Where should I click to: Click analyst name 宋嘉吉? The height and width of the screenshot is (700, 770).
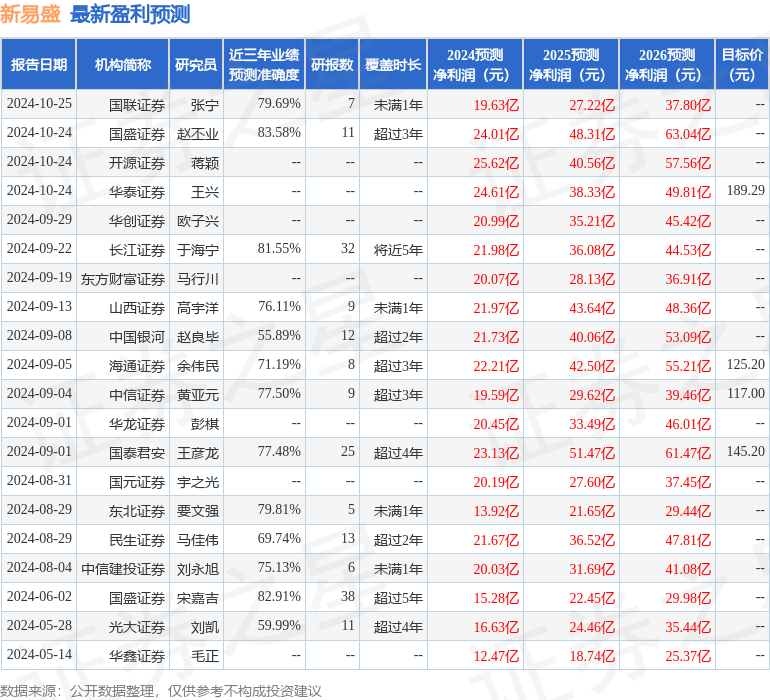pos(198,598)
